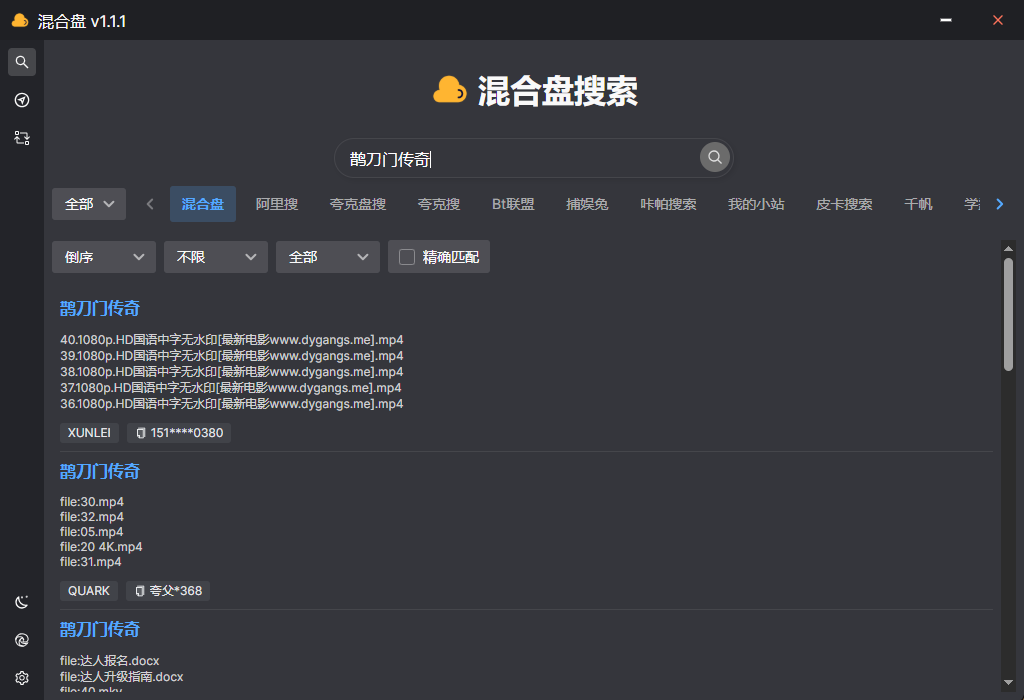Close the 混合盘 window
Viewport: 1024px width, 700px height.
997,20
